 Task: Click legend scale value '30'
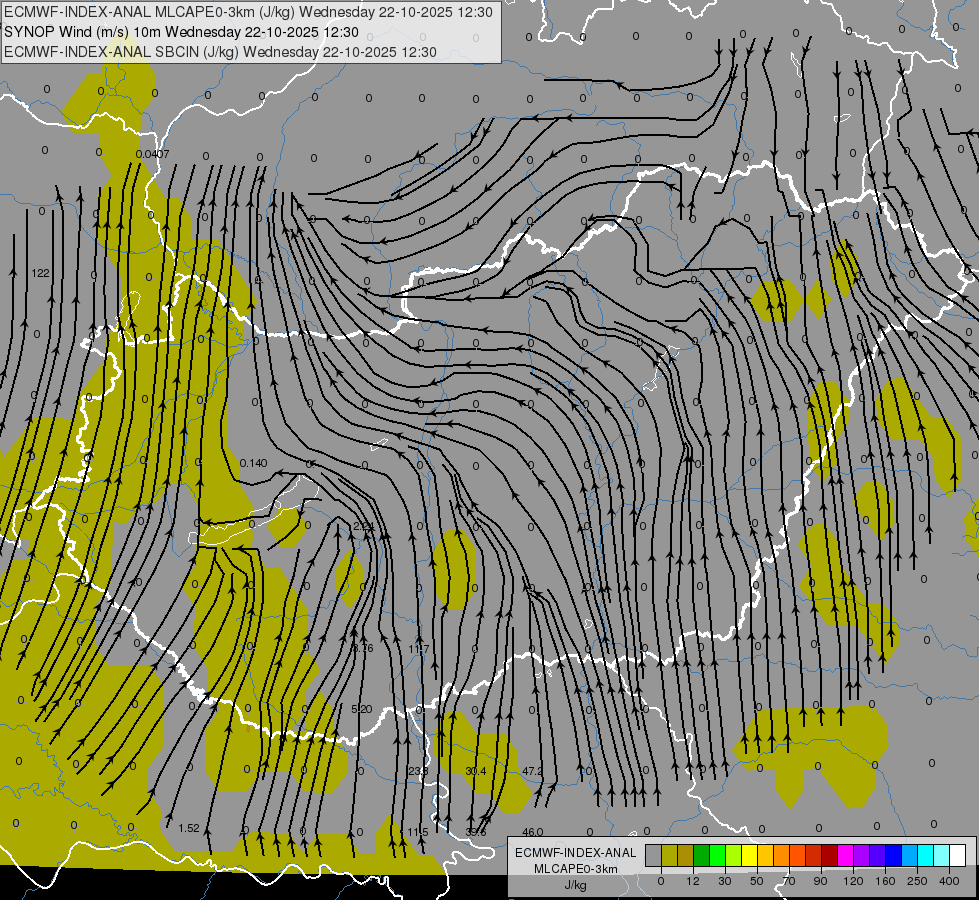725,881
